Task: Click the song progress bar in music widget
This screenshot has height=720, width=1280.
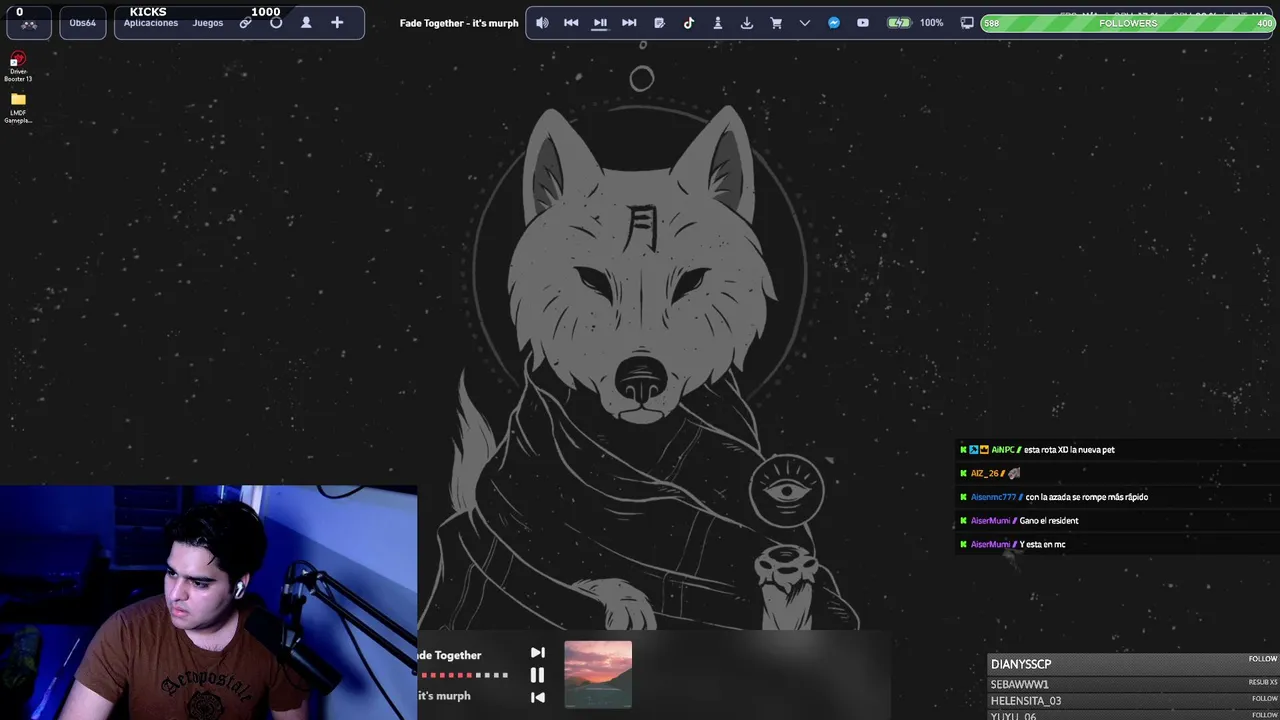Action: coord(464,675)
